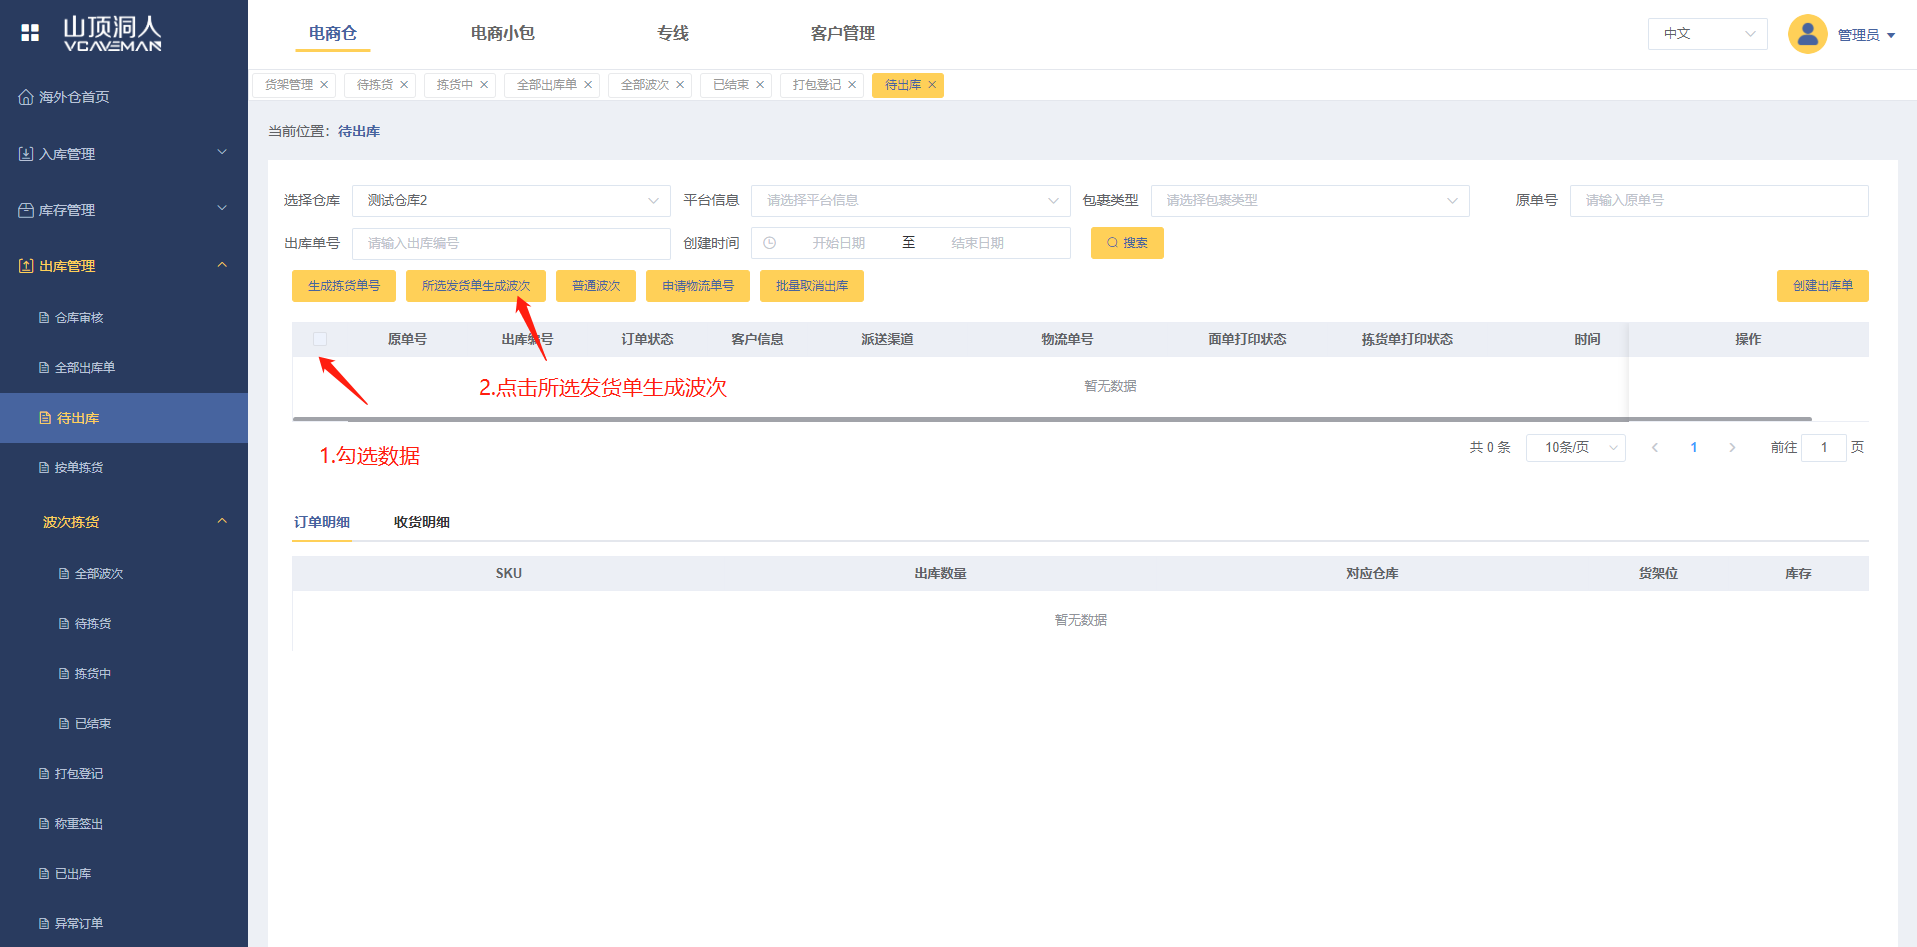
Task: Click the previous page arrow
Action: (x=1655, y=448)
